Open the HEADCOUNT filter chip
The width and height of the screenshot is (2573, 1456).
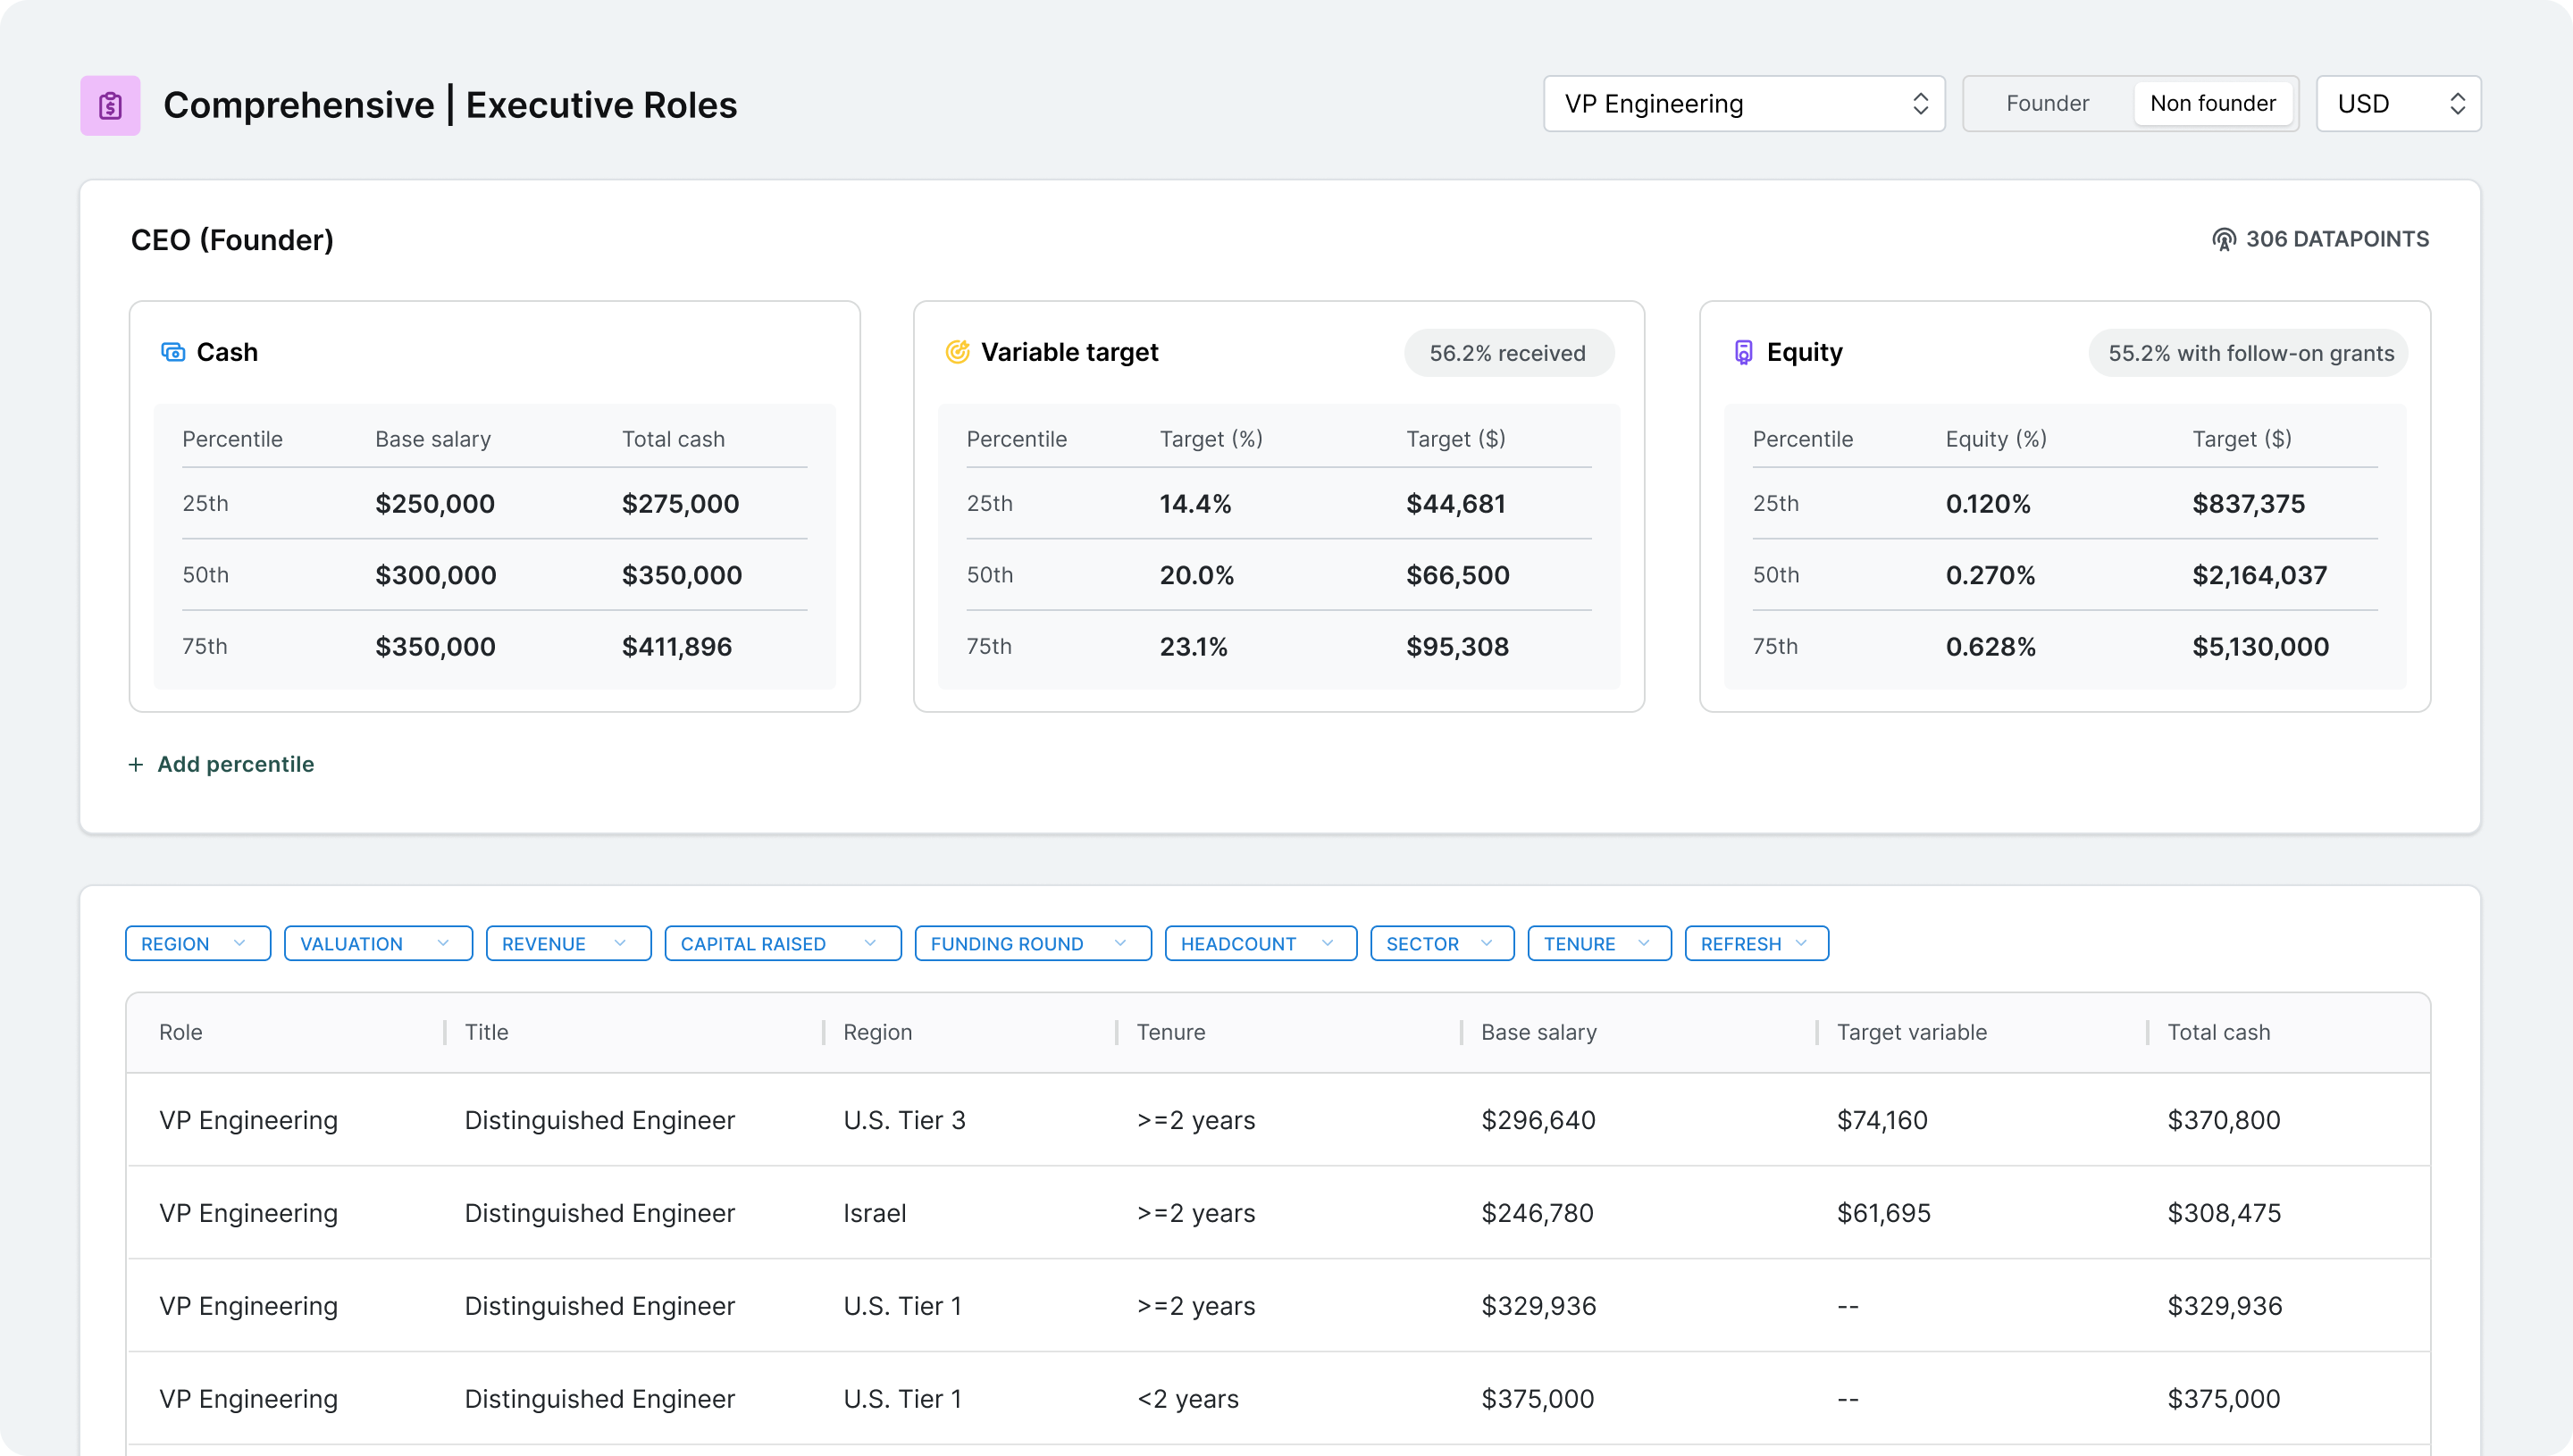coord(1260,943)
